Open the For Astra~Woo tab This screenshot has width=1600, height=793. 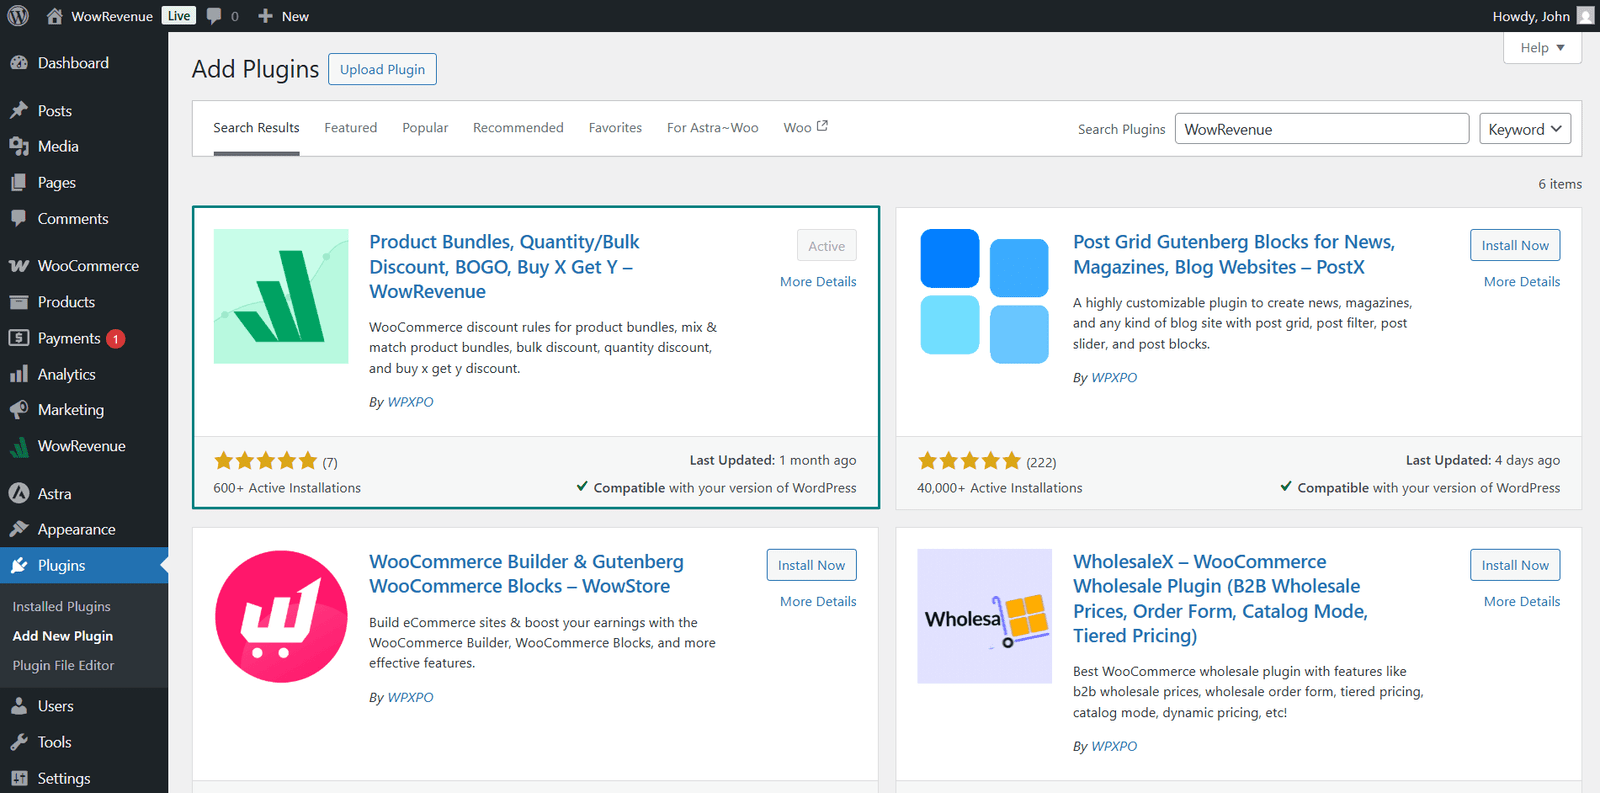pos(713,128)
